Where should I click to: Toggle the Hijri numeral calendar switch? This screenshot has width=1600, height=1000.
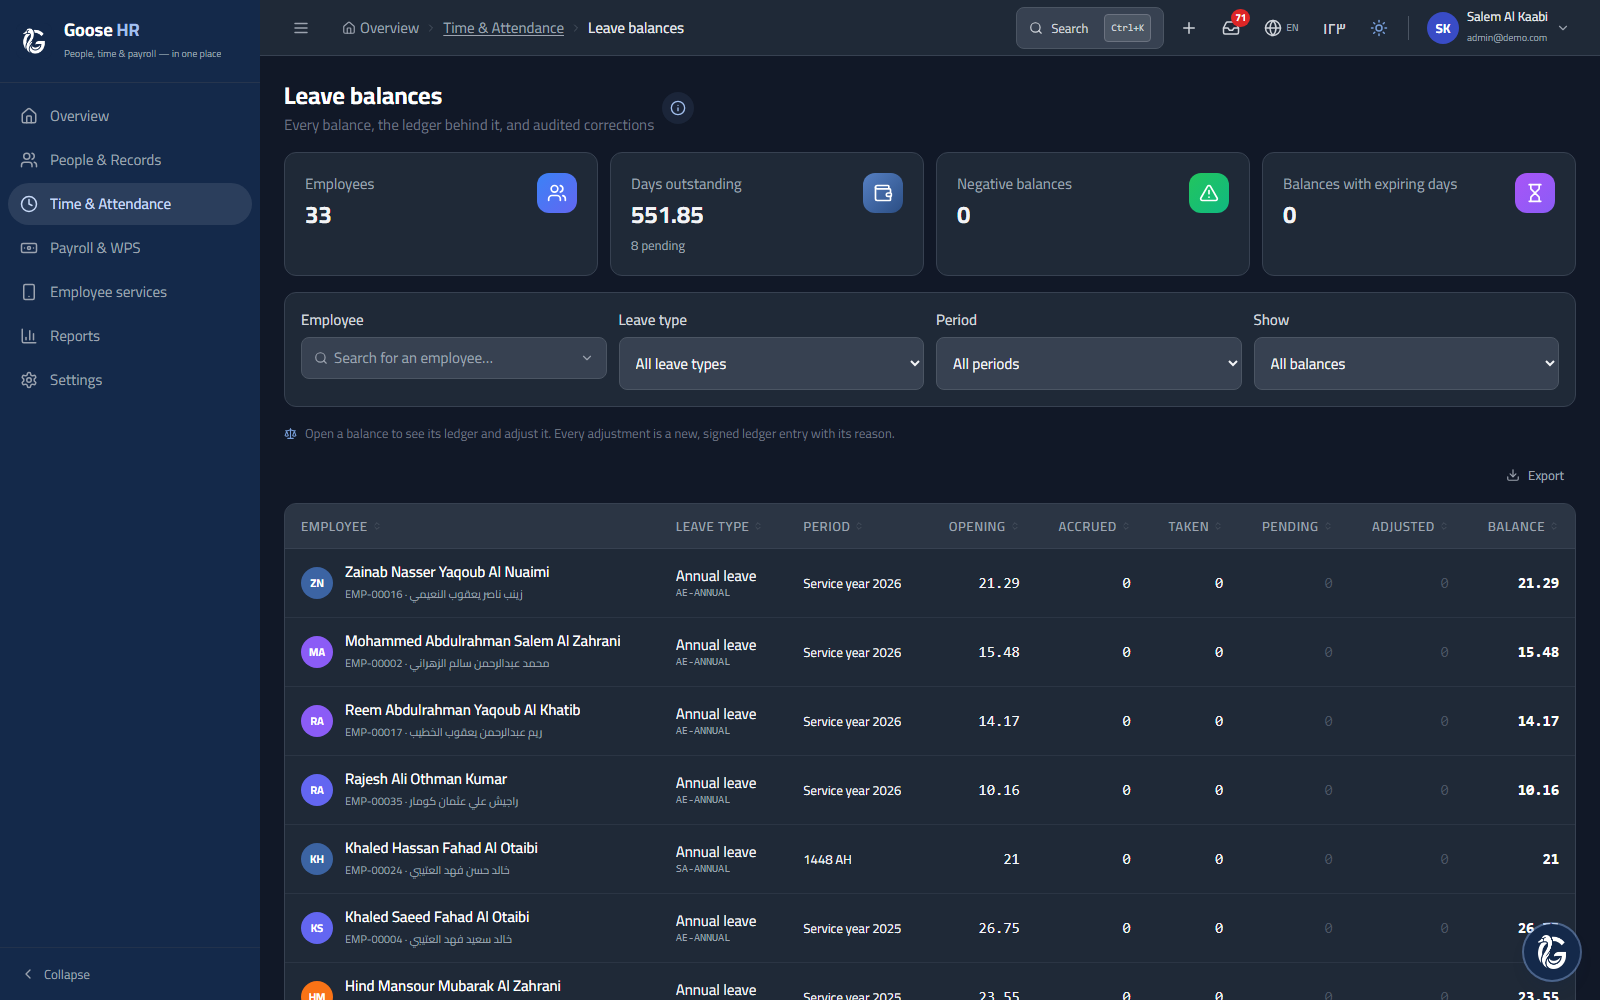click(x=1334, y=28)
